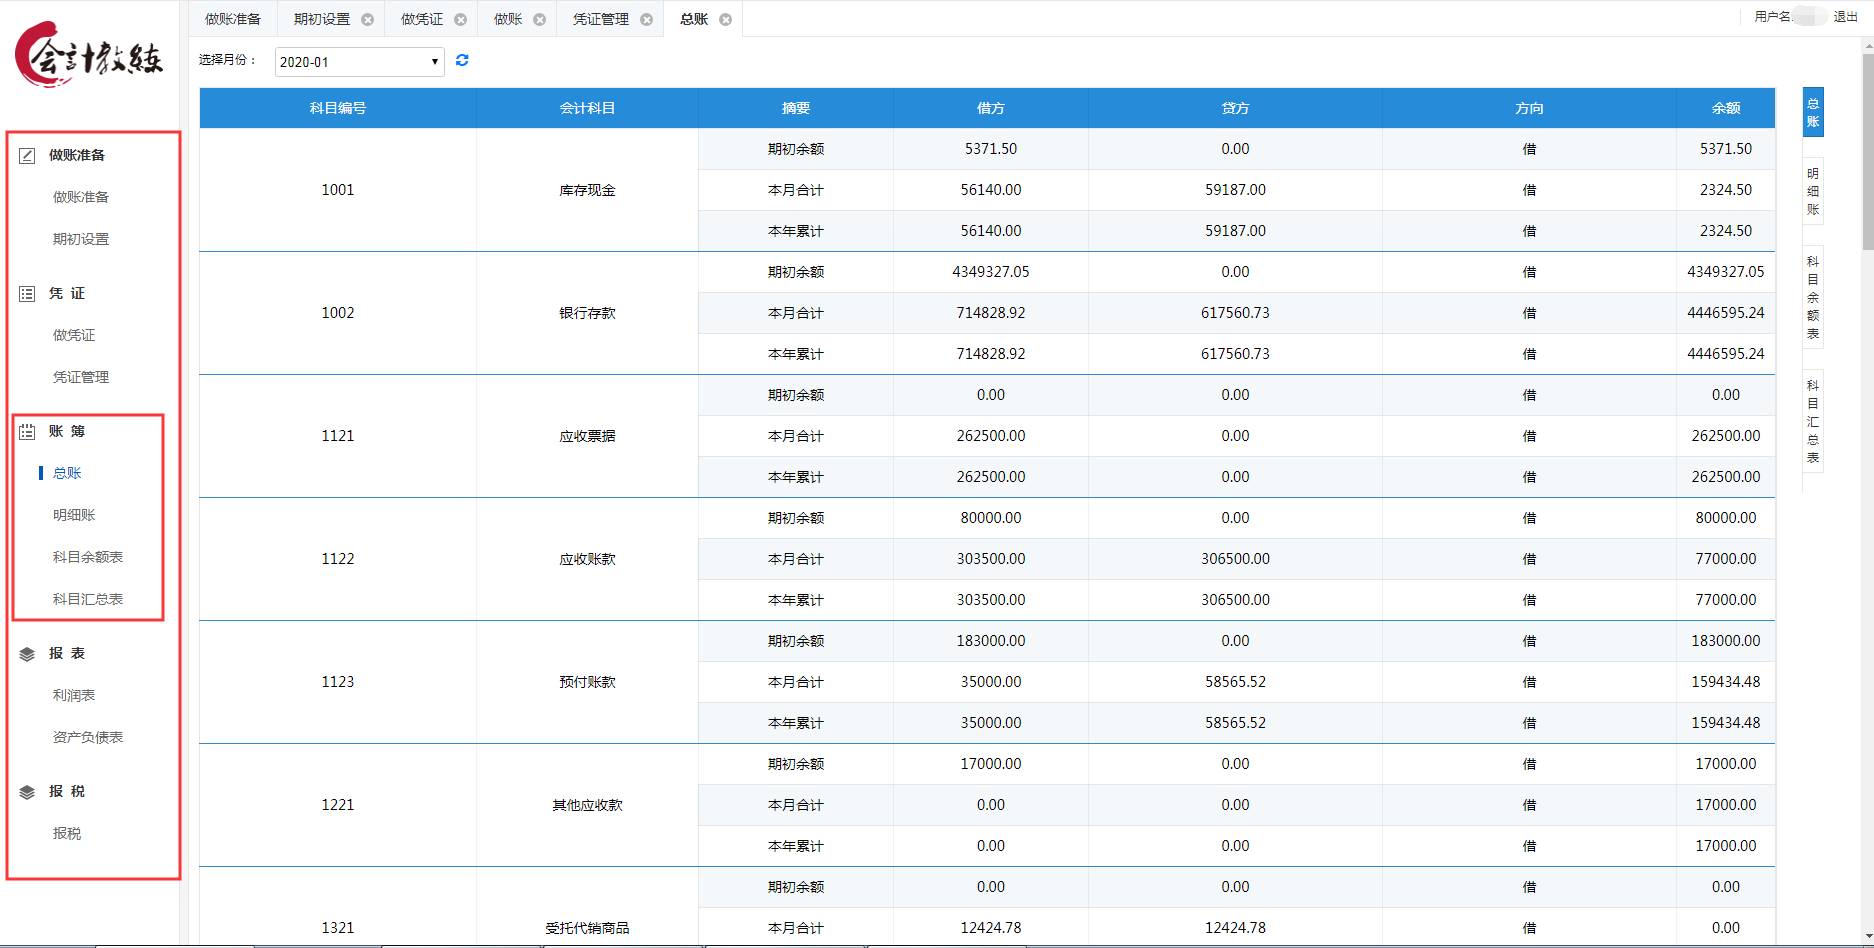
Task: Open 期初设置 in the left sidebar
Action: pyautogui.click(x=81, y=240)
